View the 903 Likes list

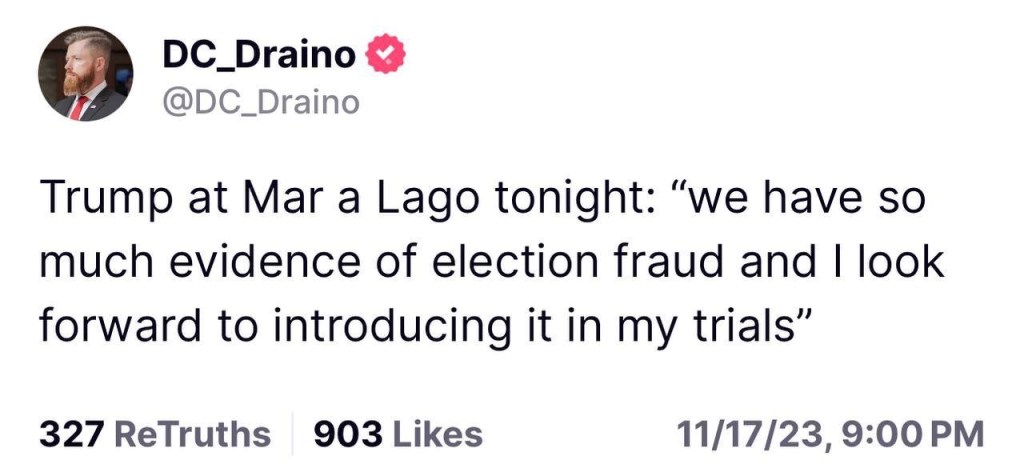click(x=398, y=435)
